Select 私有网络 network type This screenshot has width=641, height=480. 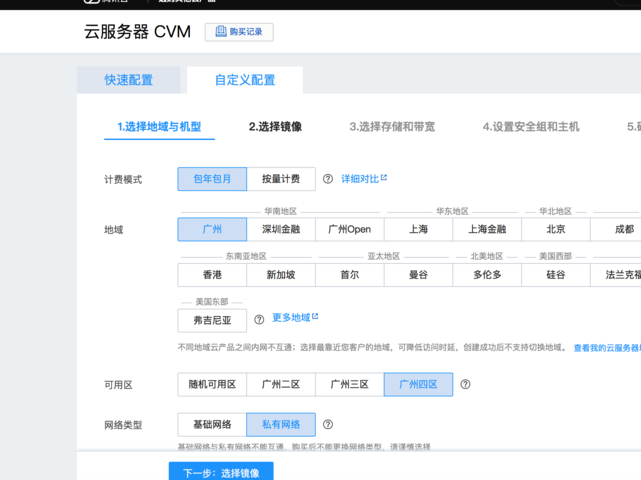coord(281,424)
